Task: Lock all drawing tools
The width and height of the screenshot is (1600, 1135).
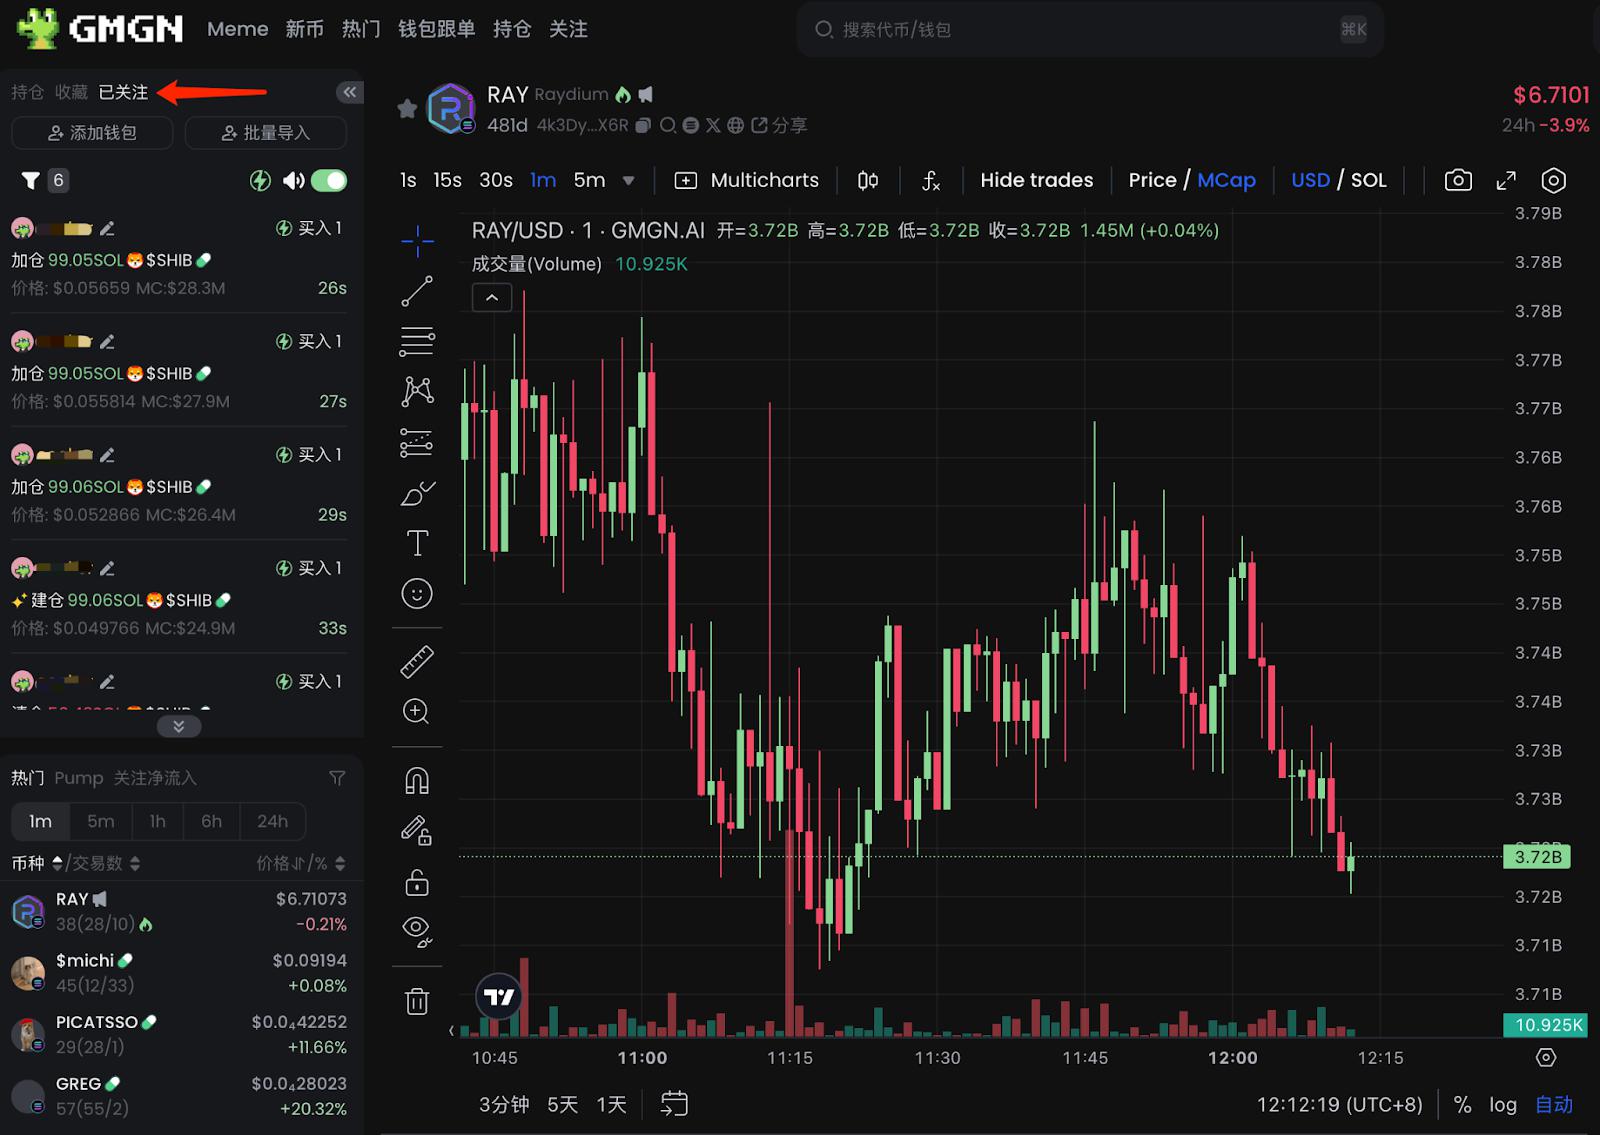Action: pyautogui.click(x=417, y=882)
